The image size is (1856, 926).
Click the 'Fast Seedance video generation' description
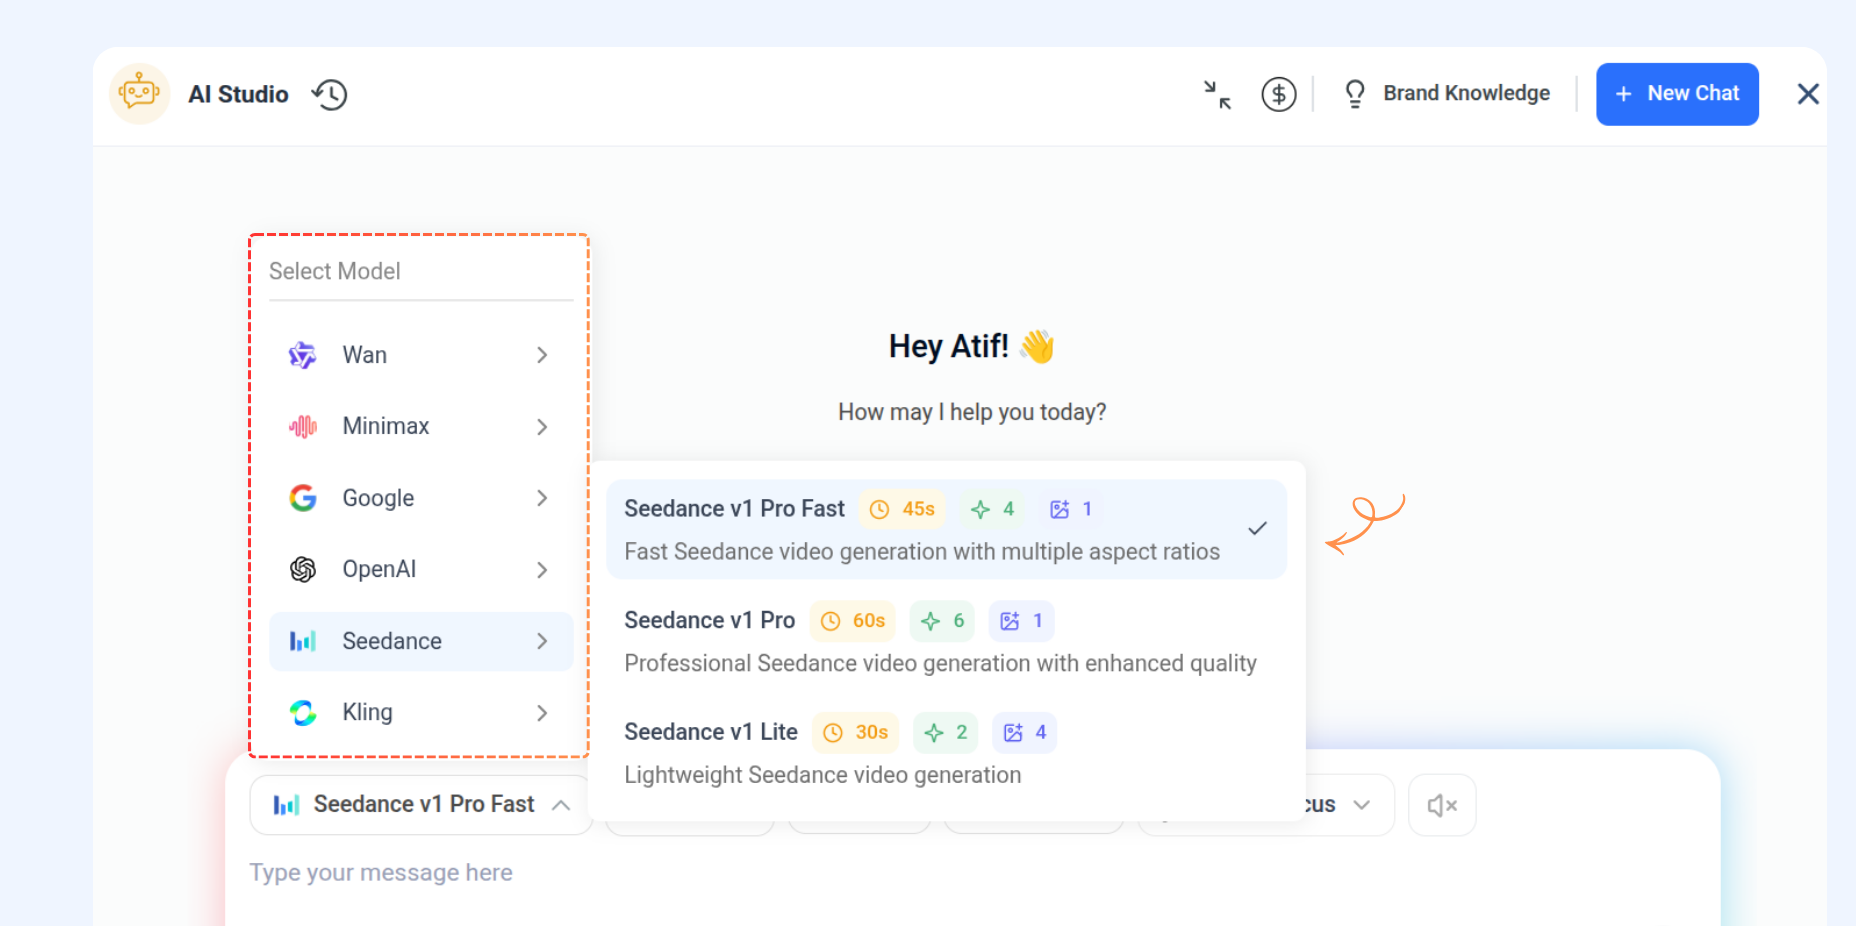(x=922, y=552)
